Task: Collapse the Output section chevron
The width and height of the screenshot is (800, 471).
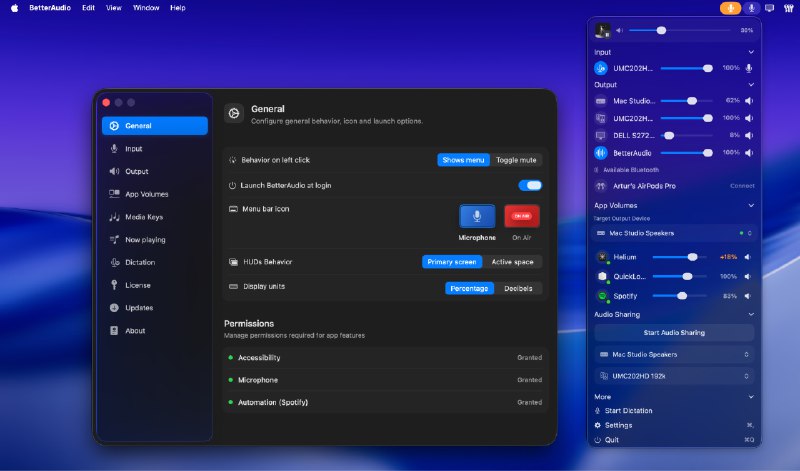Action: point(751,85)
